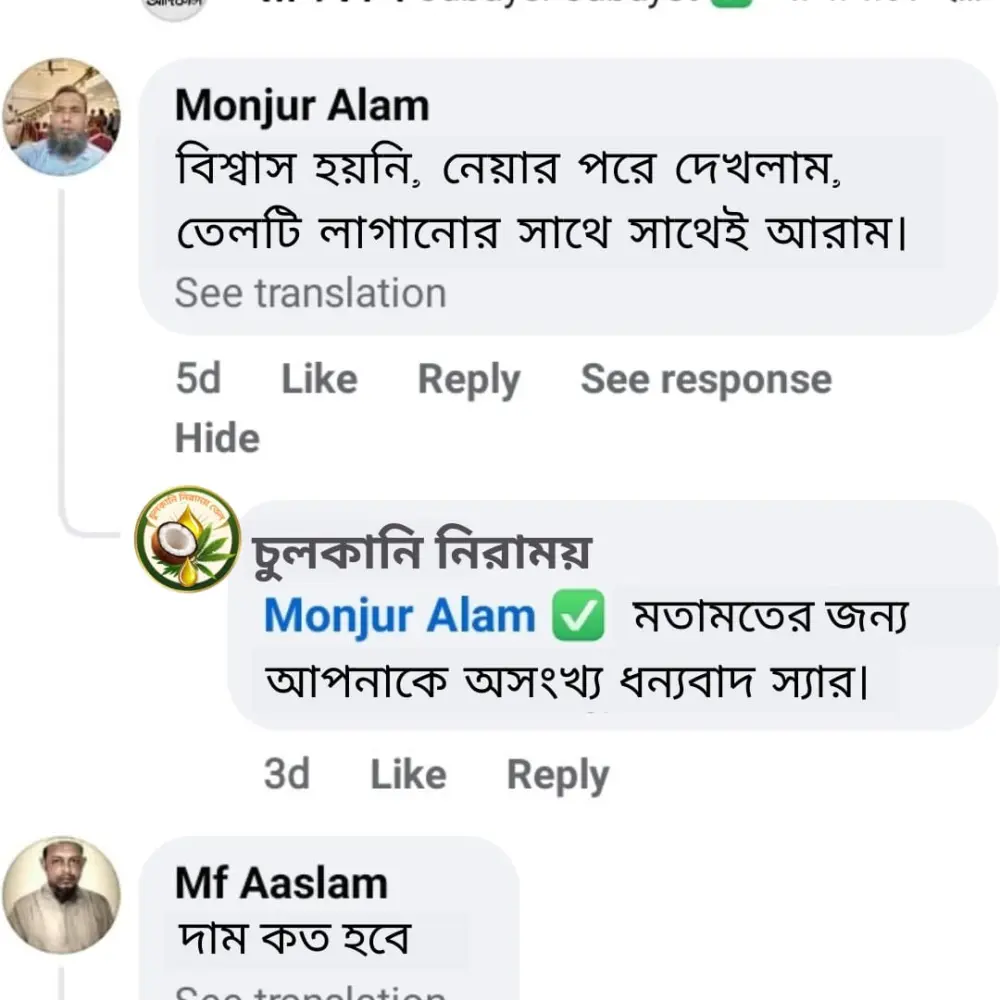This screenshot has height=1000, width=1000.
Task: Like the চুলকানি নিরাময় reply
Action: (408, 775)
